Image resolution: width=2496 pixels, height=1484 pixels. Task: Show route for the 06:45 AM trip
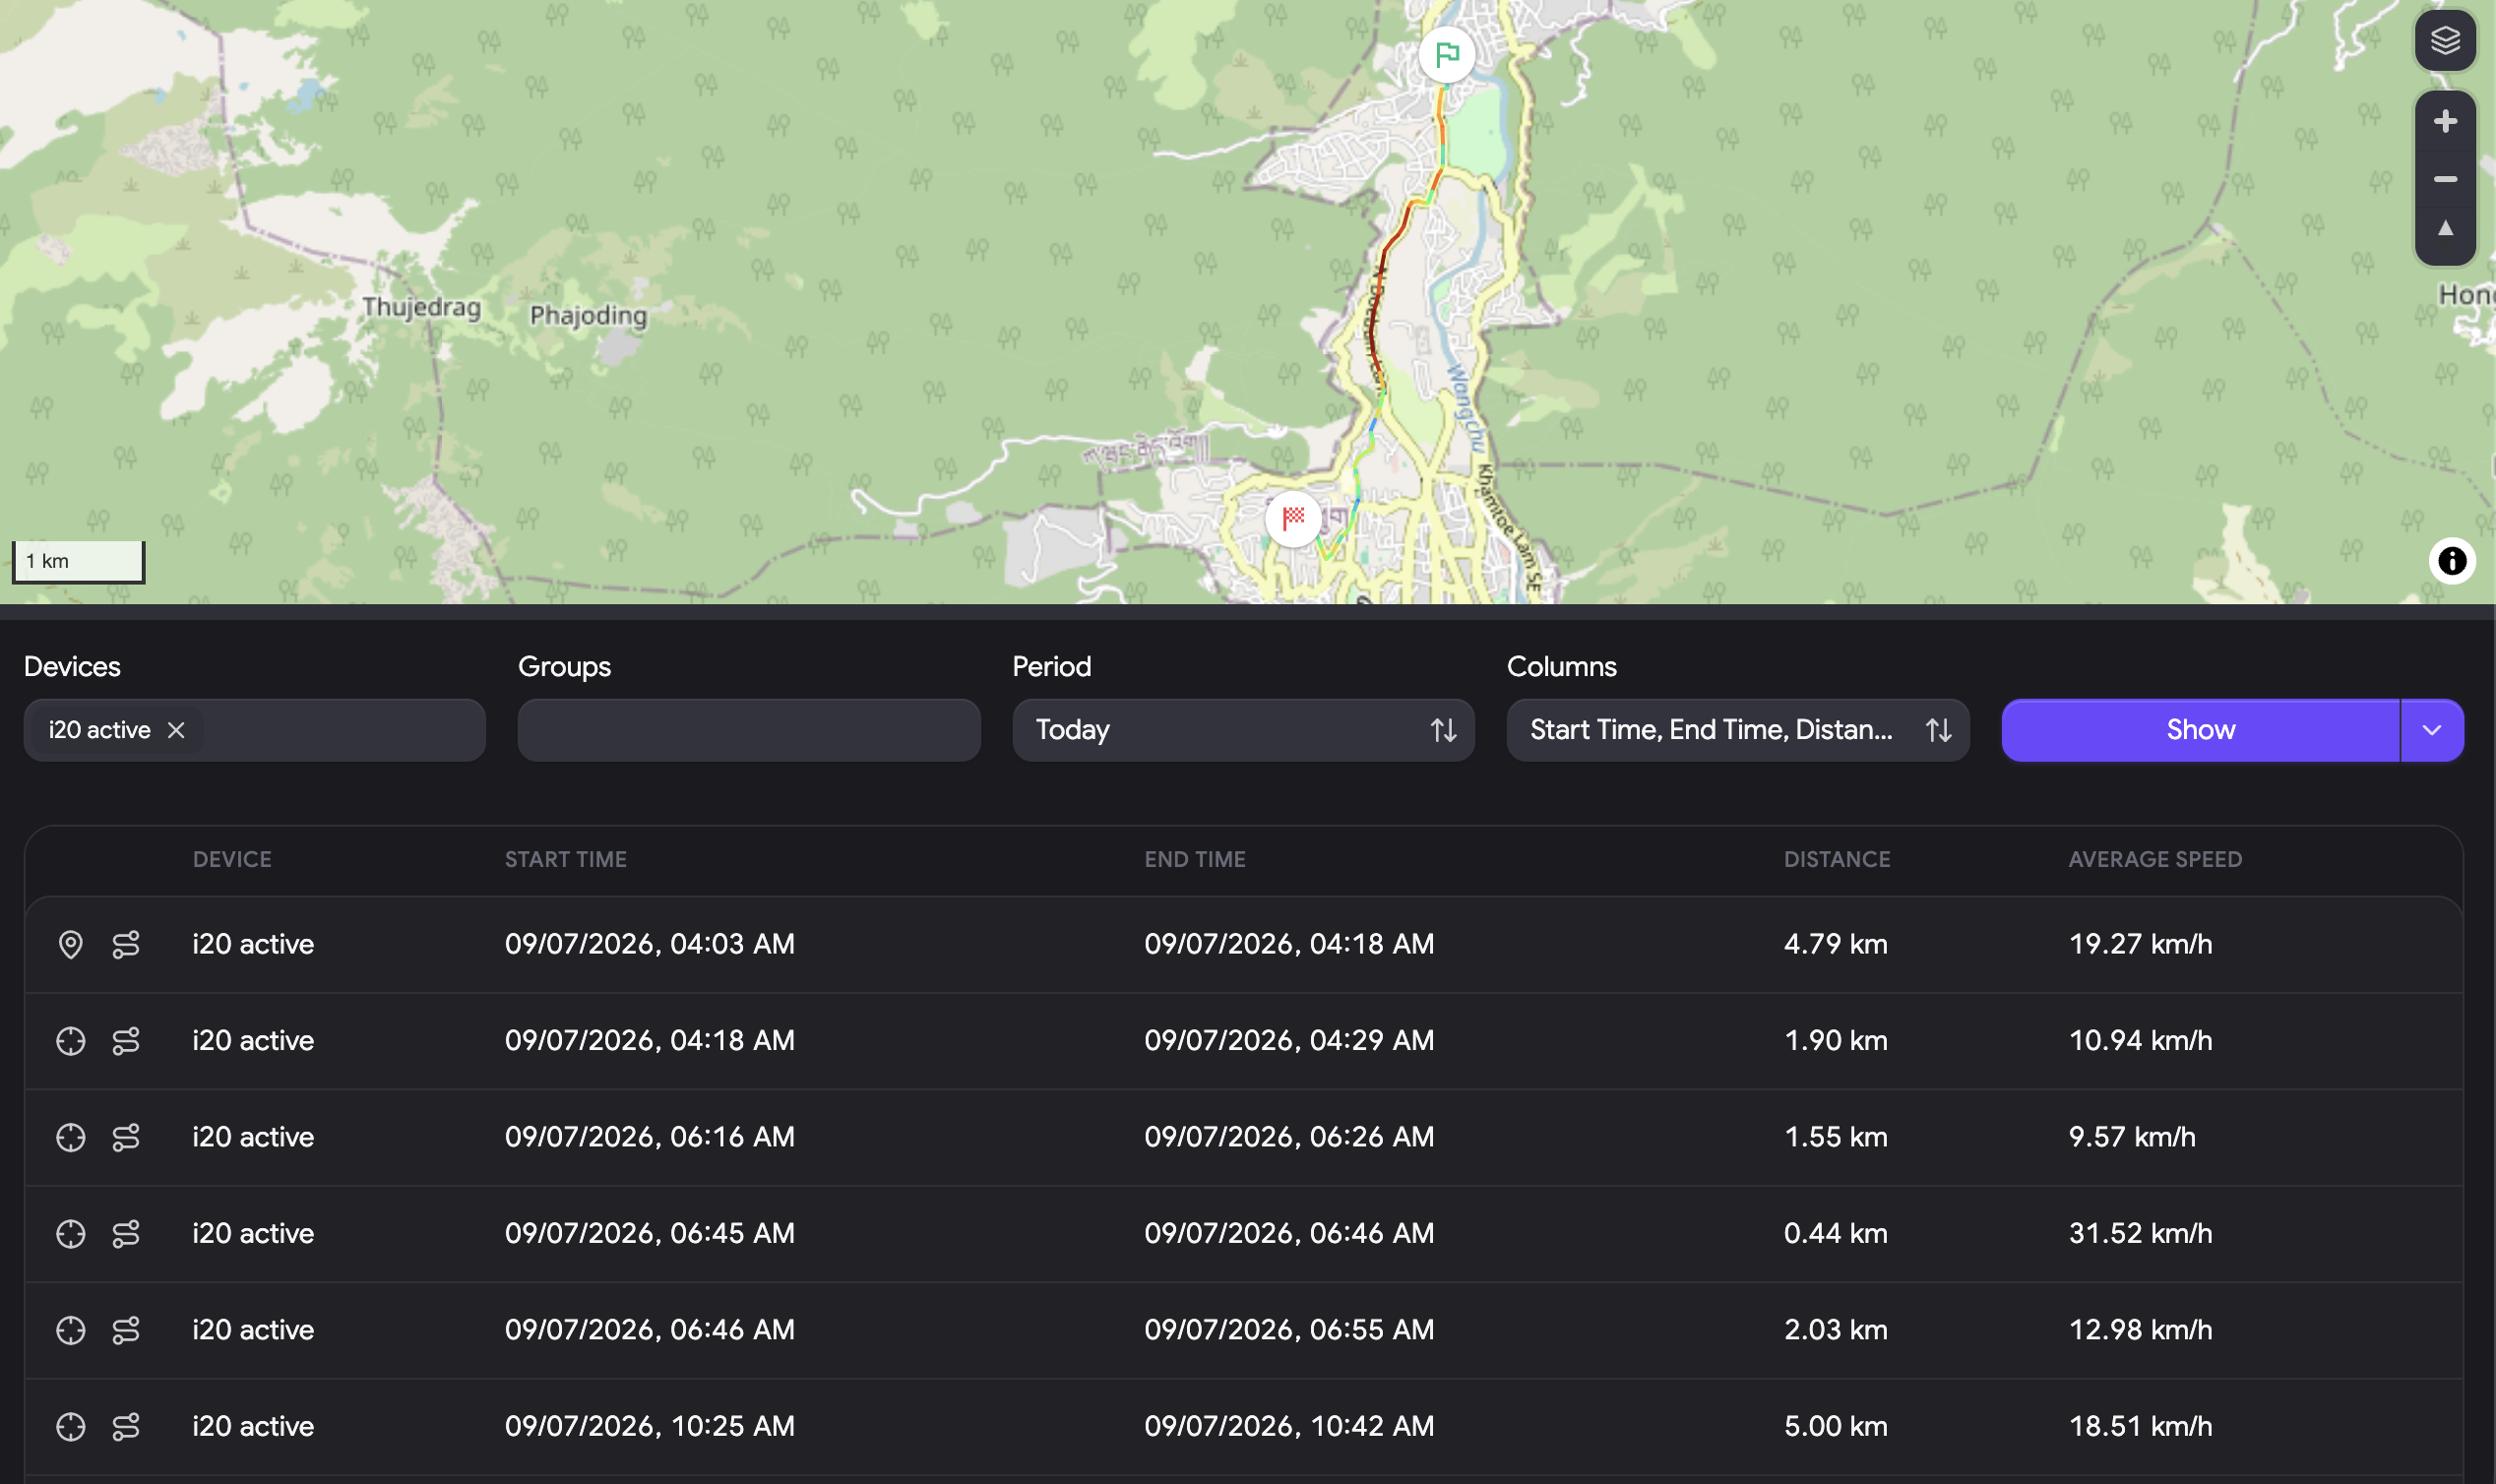pos(126,1234)
